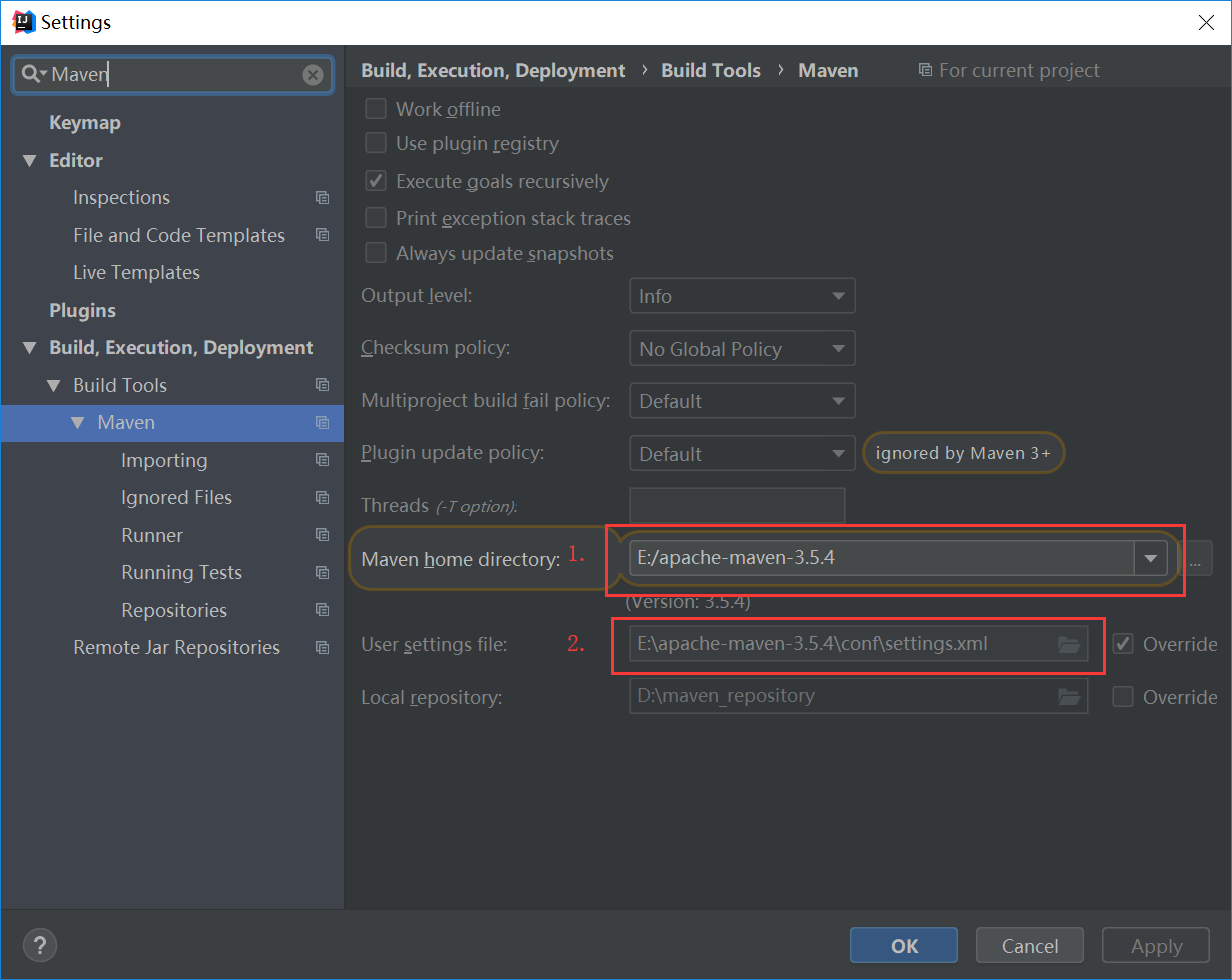Screen dimensions: 1232x980
Task: Collapse the Build Tools tree node
Action: coord(53,386)
